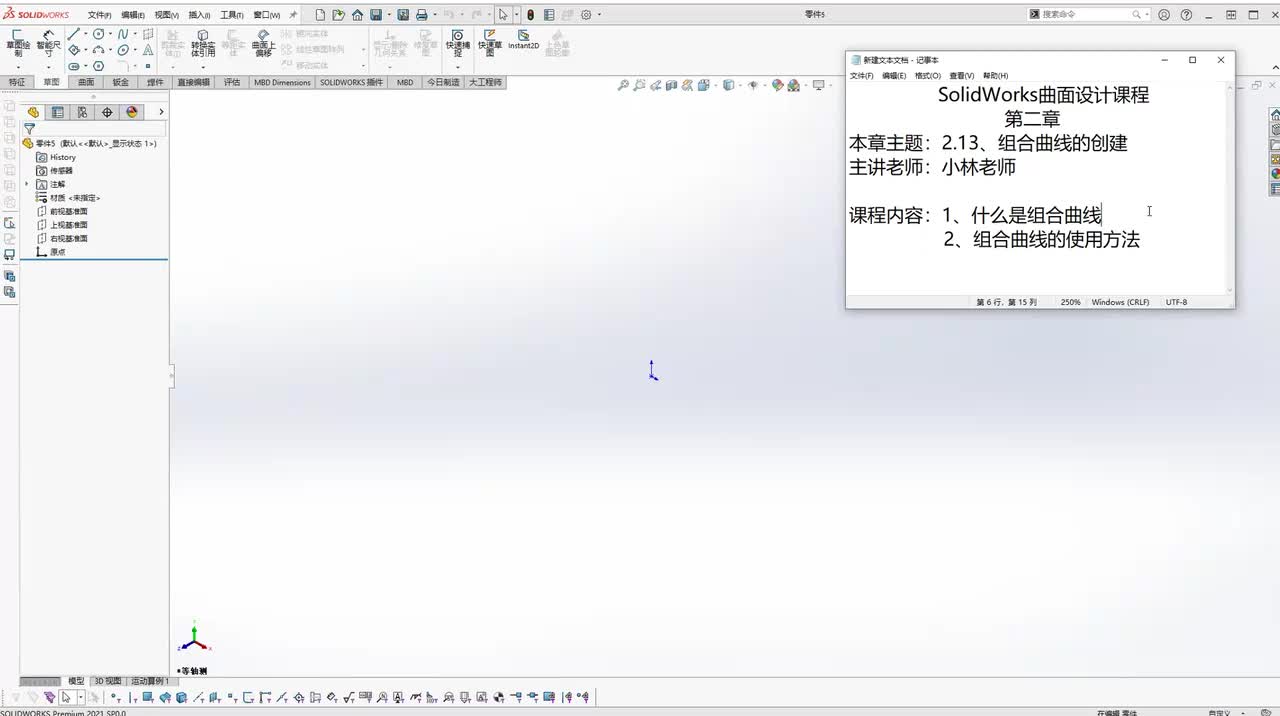Pin the SolidWorks menu bar with the pushpin
The height and width of the screenshot is (716, 1280).
[x=293, y=15]
